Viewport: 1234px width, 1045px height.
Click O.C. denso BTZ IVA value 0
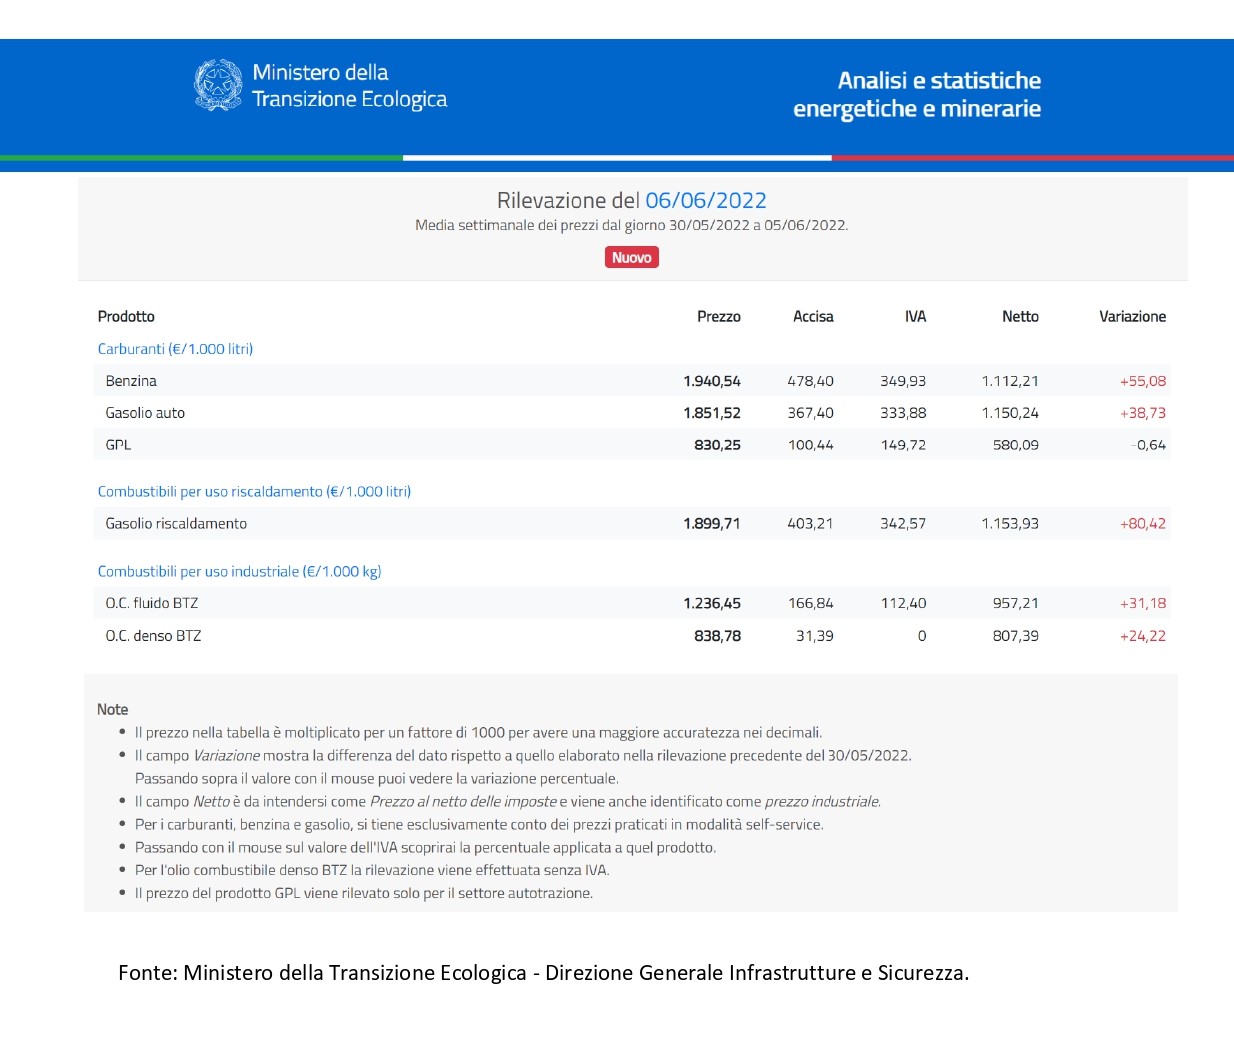pos(922,636)
